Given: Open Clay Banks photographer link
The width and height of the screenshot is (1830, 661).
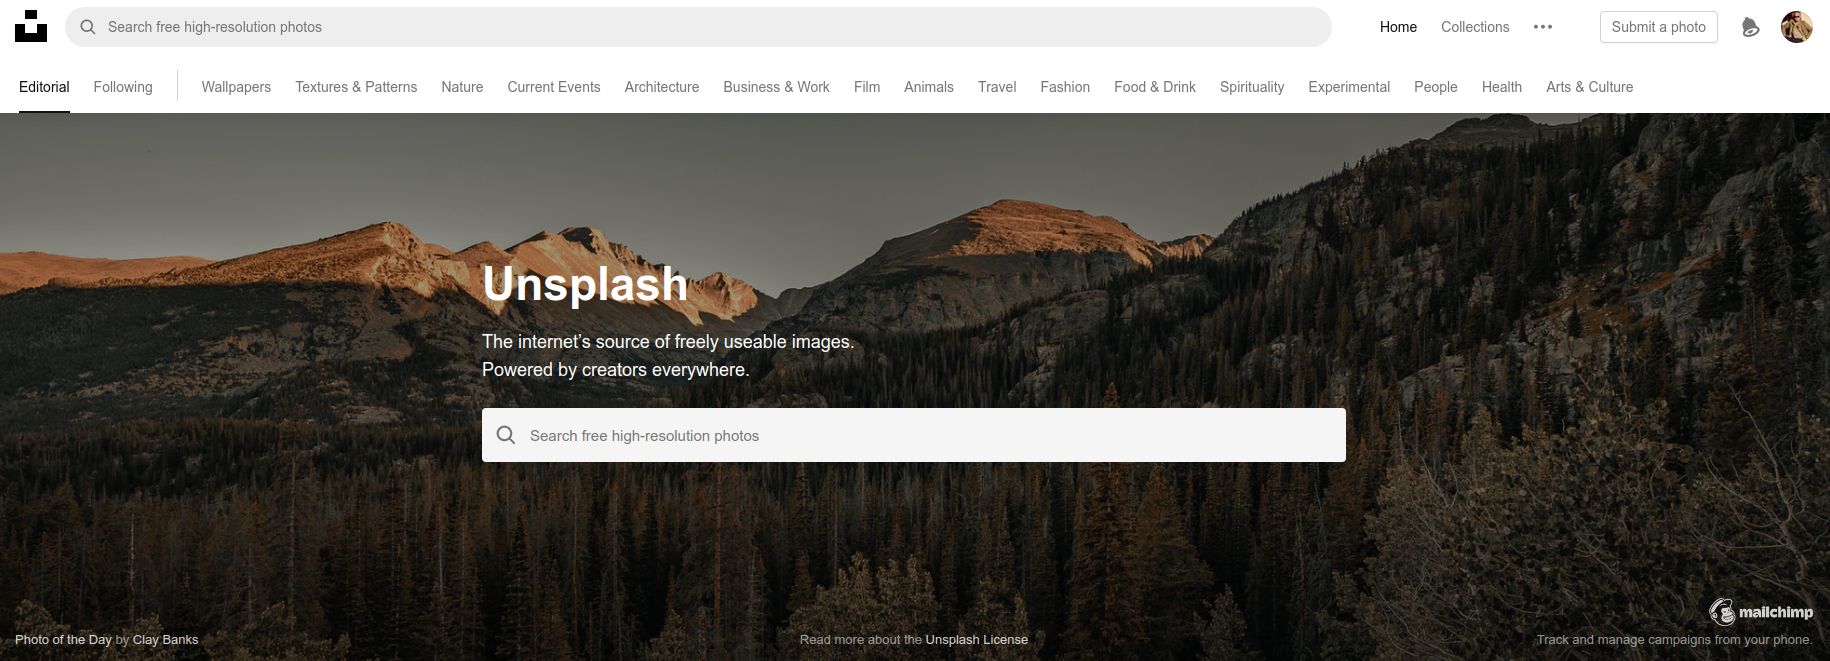Looking at the screenshot, I should pyautogui.click(x=165, y=639).
